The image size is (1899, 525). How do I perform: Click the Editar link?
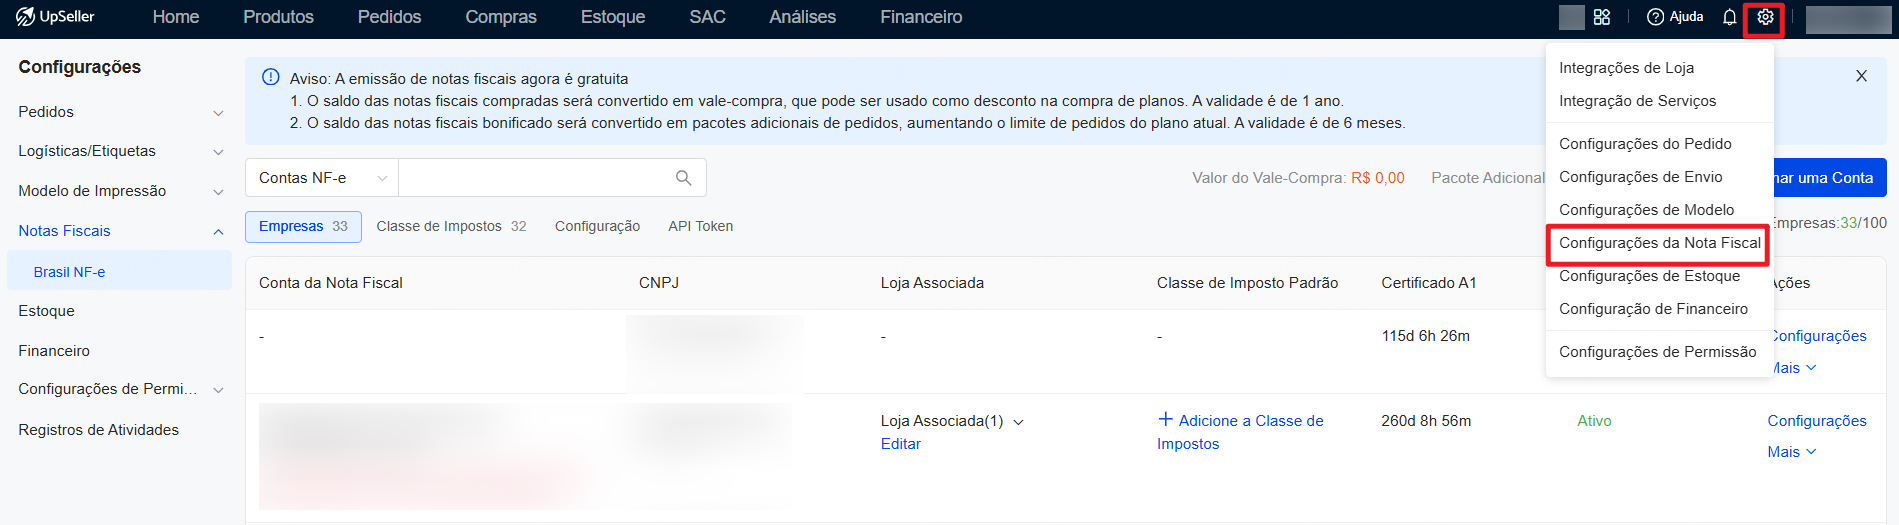coord(900,444)
